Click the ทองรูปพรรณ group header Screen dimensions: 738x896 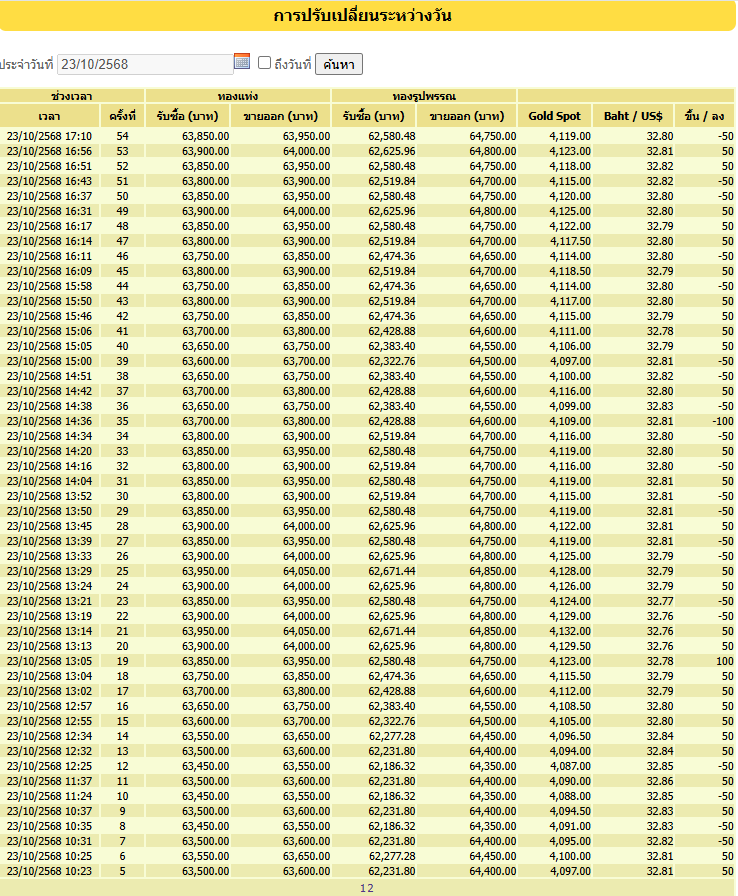coord(424,96)
